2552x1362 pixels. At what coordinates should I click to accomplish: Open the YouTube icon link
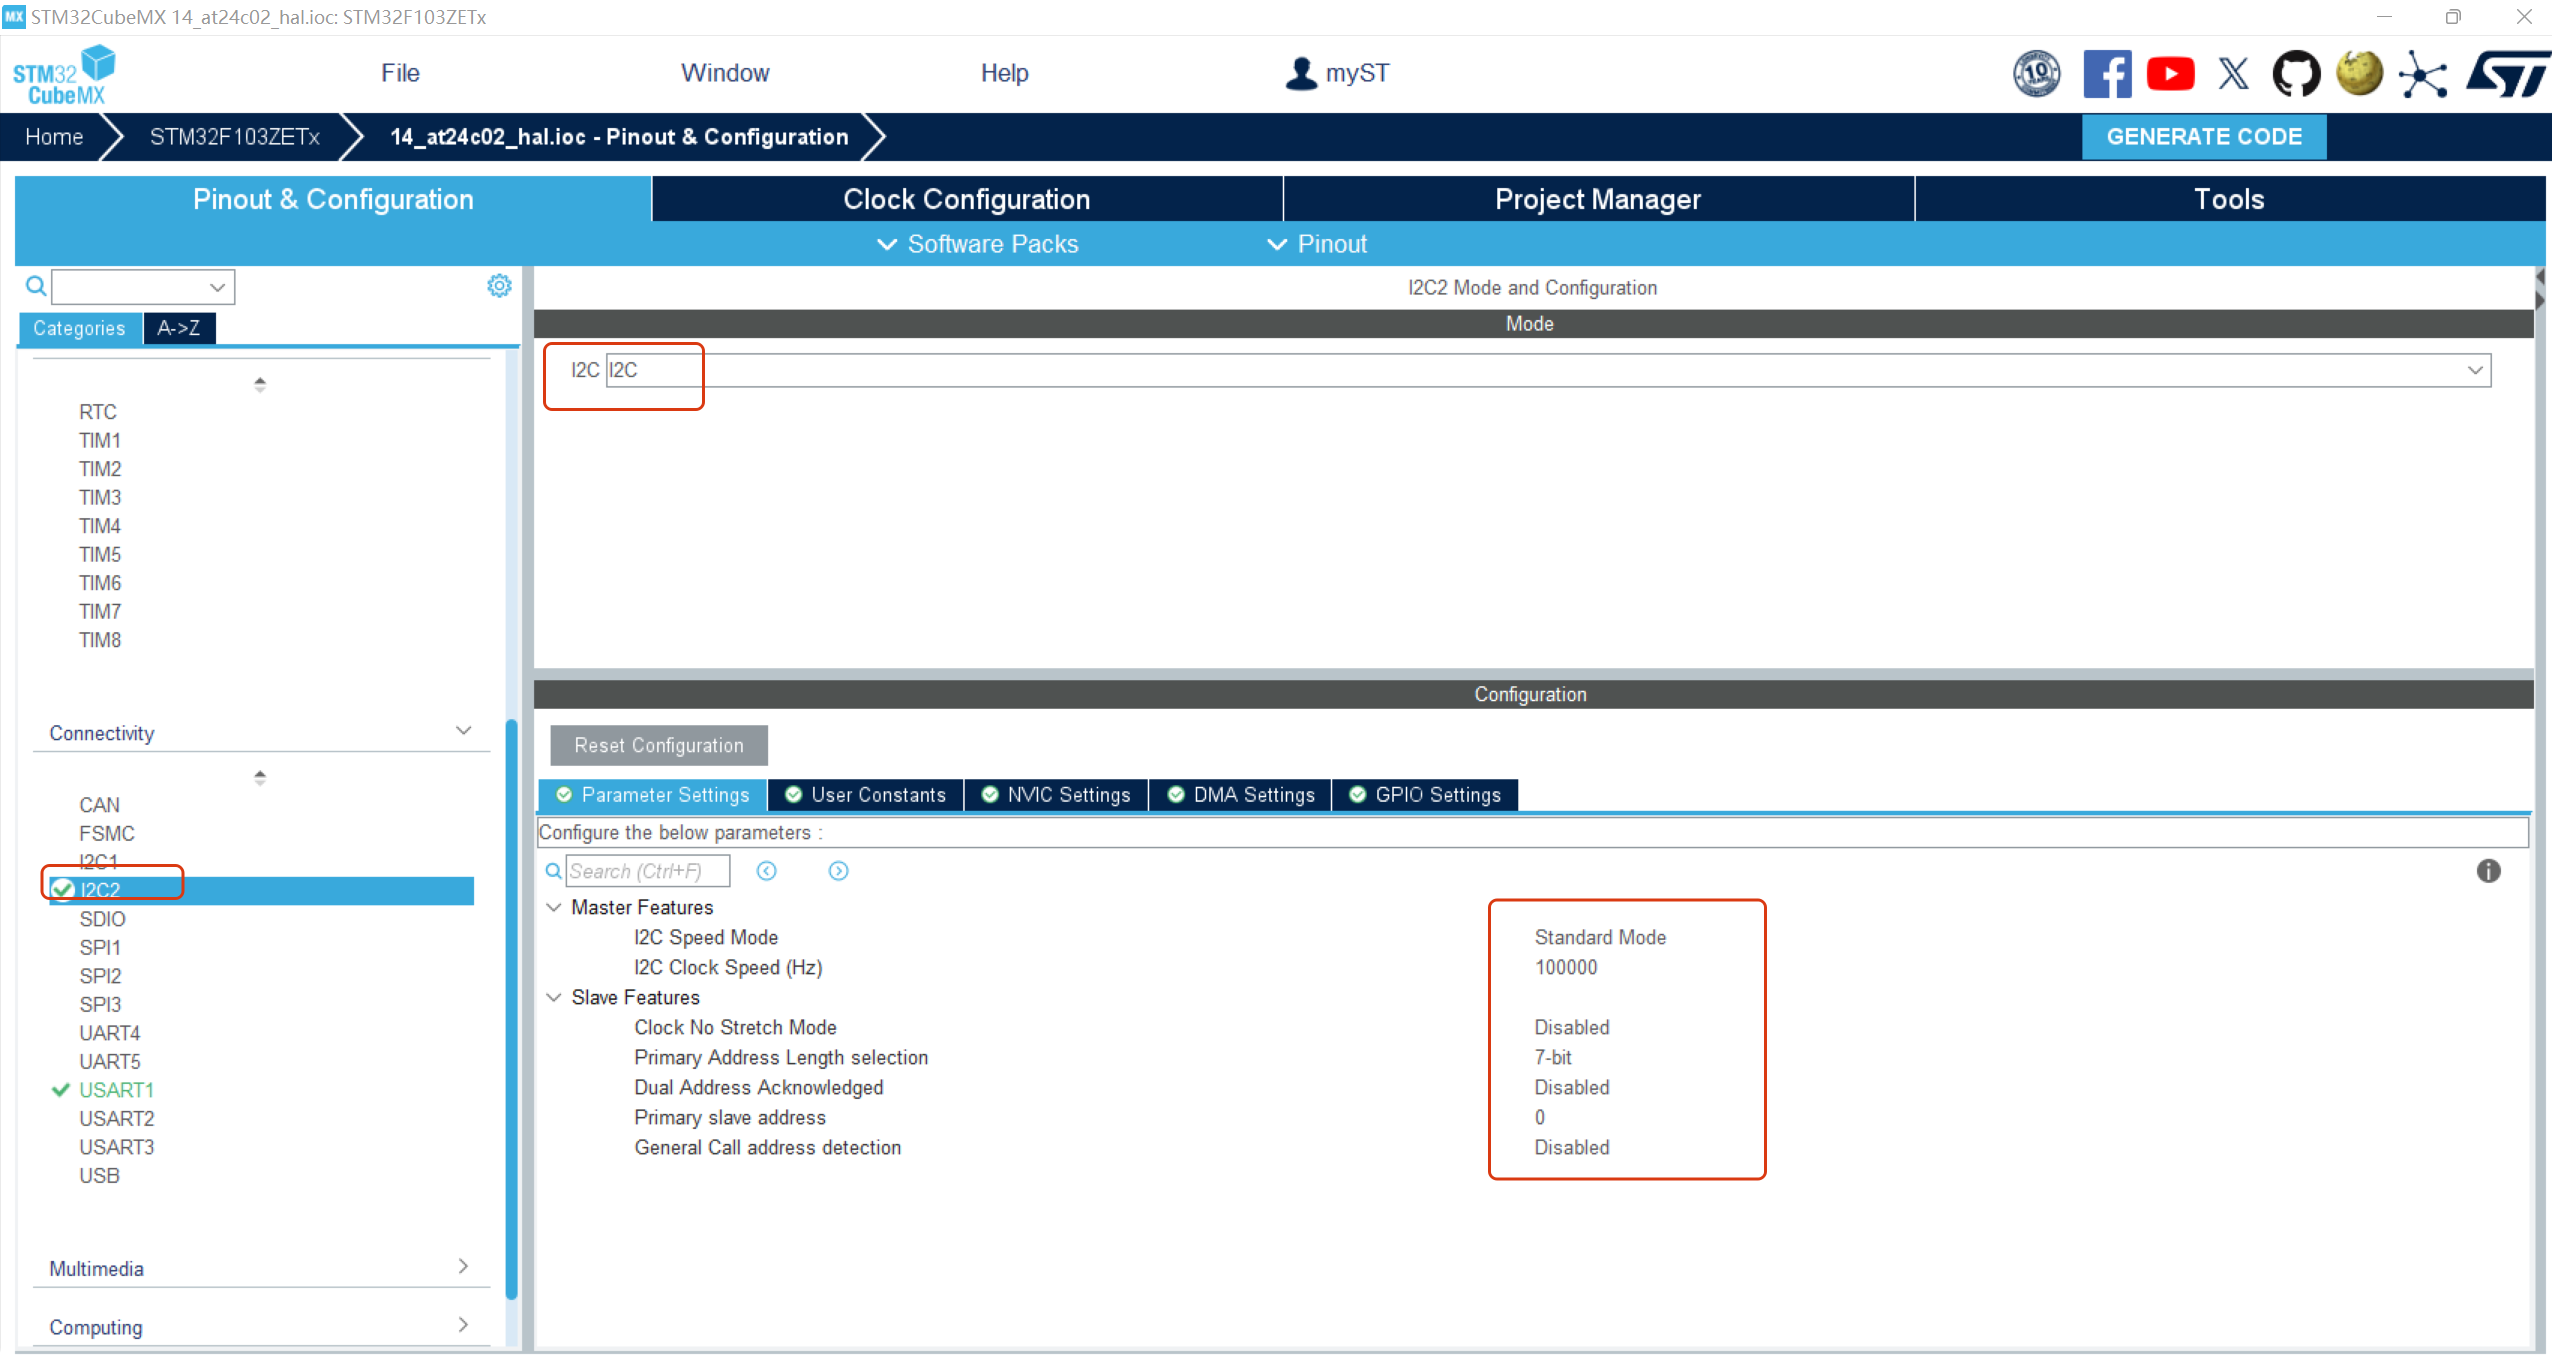click(2170, 74)
